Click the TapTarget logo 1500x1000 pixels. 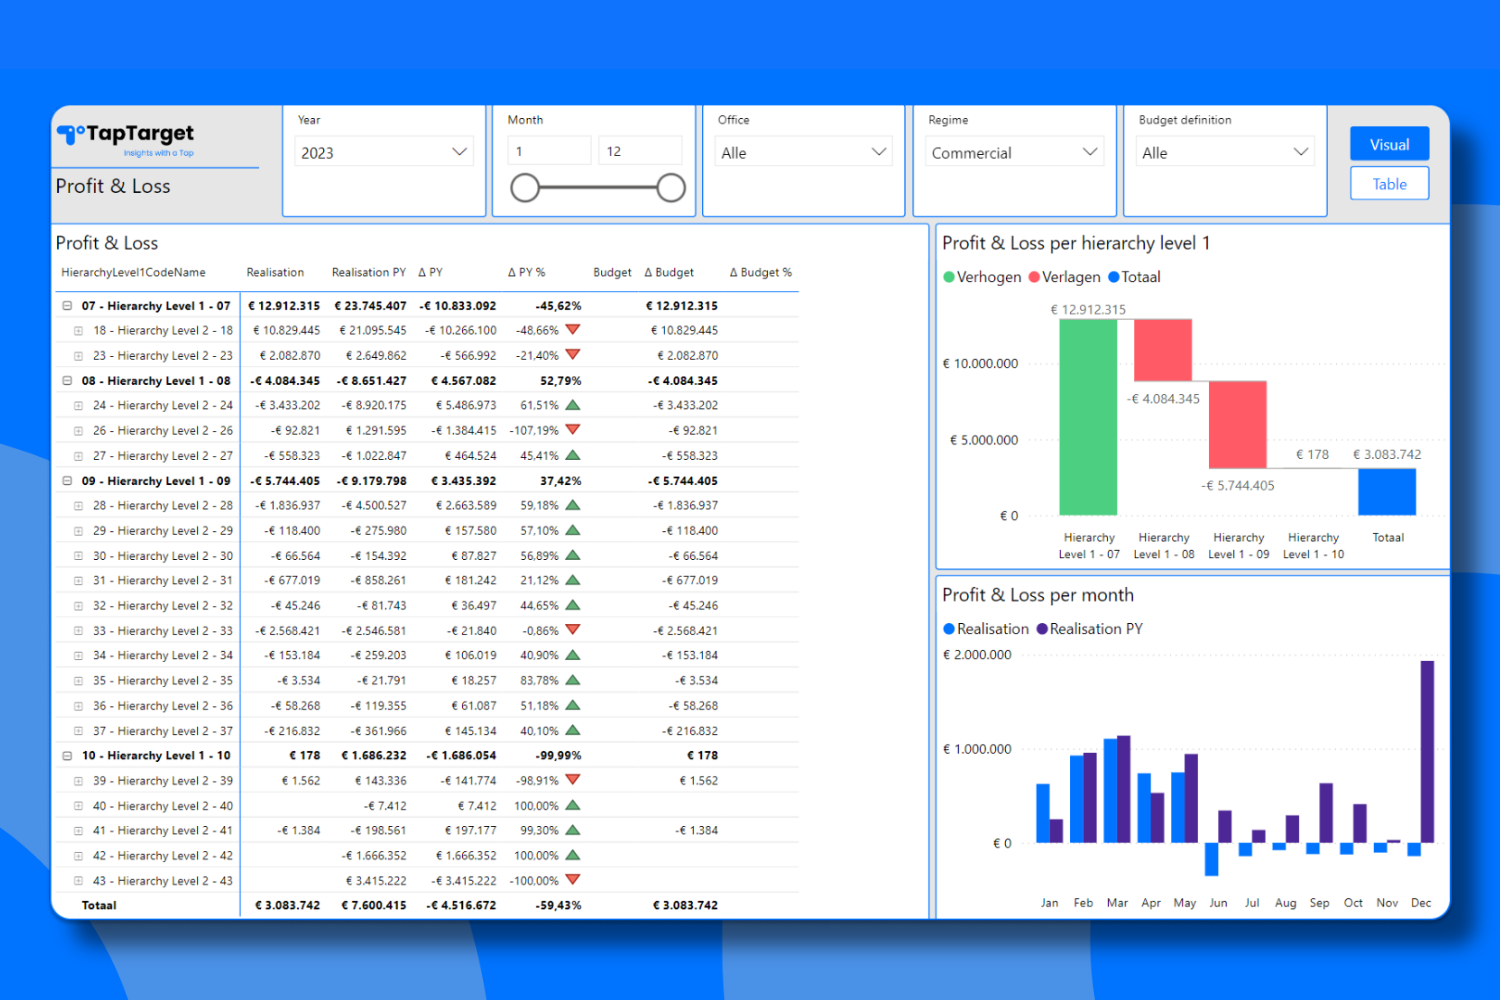(x=125, y=138)
